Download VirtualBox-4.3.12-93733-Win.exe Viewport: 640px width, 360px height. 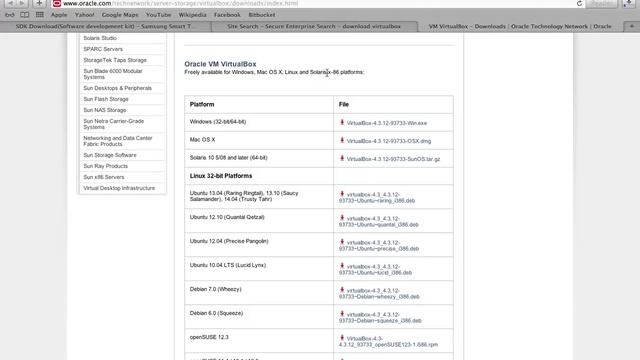387,123
